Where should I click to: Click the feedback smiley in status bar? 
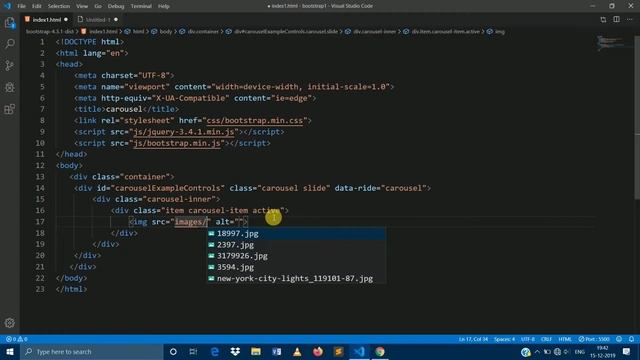619,339
